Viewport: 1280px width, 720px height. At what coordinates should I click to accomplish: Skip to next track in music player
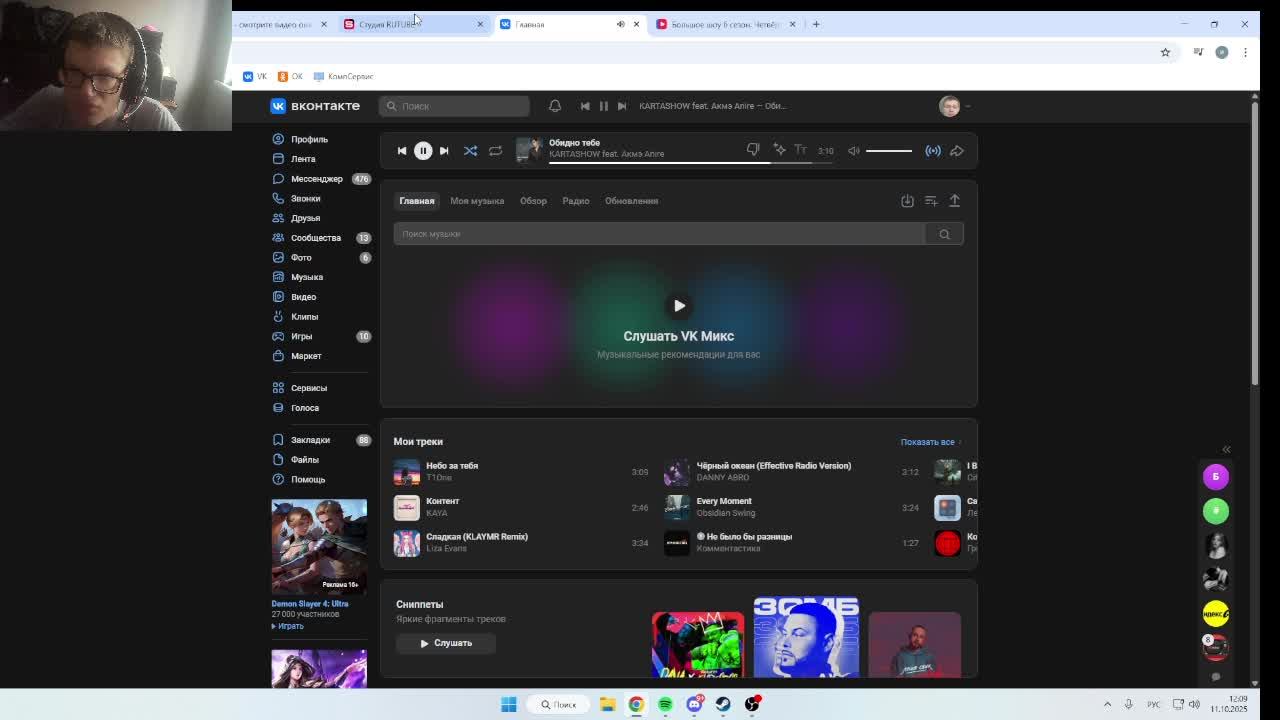click(x=444, y=151)
